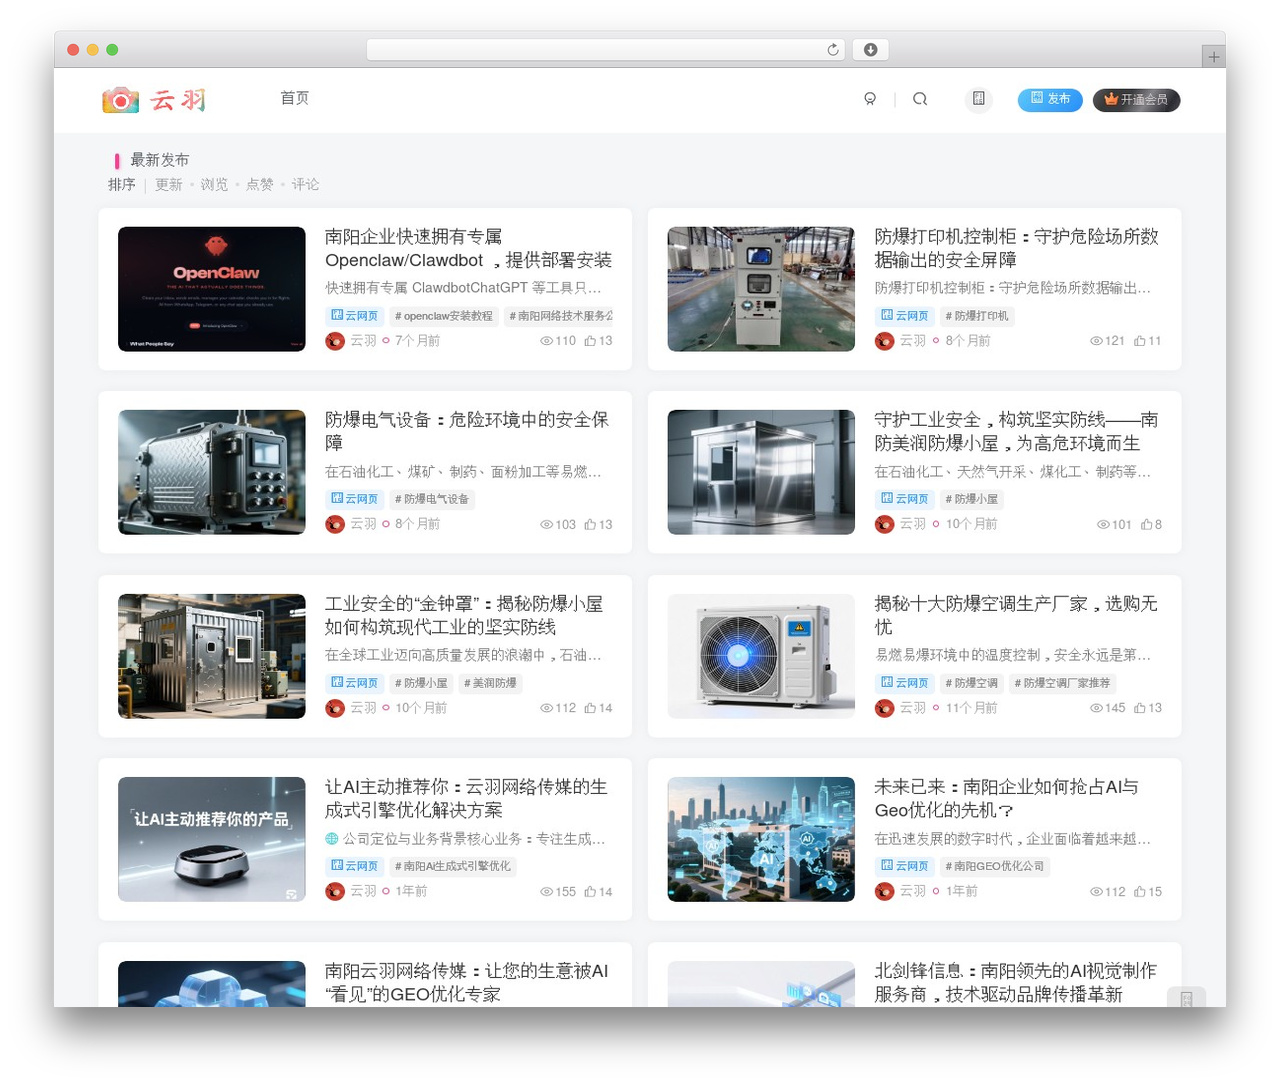Screen dimensions: 1280x1084
Task: Click the lightbulb theme icon in header
Action: [x=870, y=99]
